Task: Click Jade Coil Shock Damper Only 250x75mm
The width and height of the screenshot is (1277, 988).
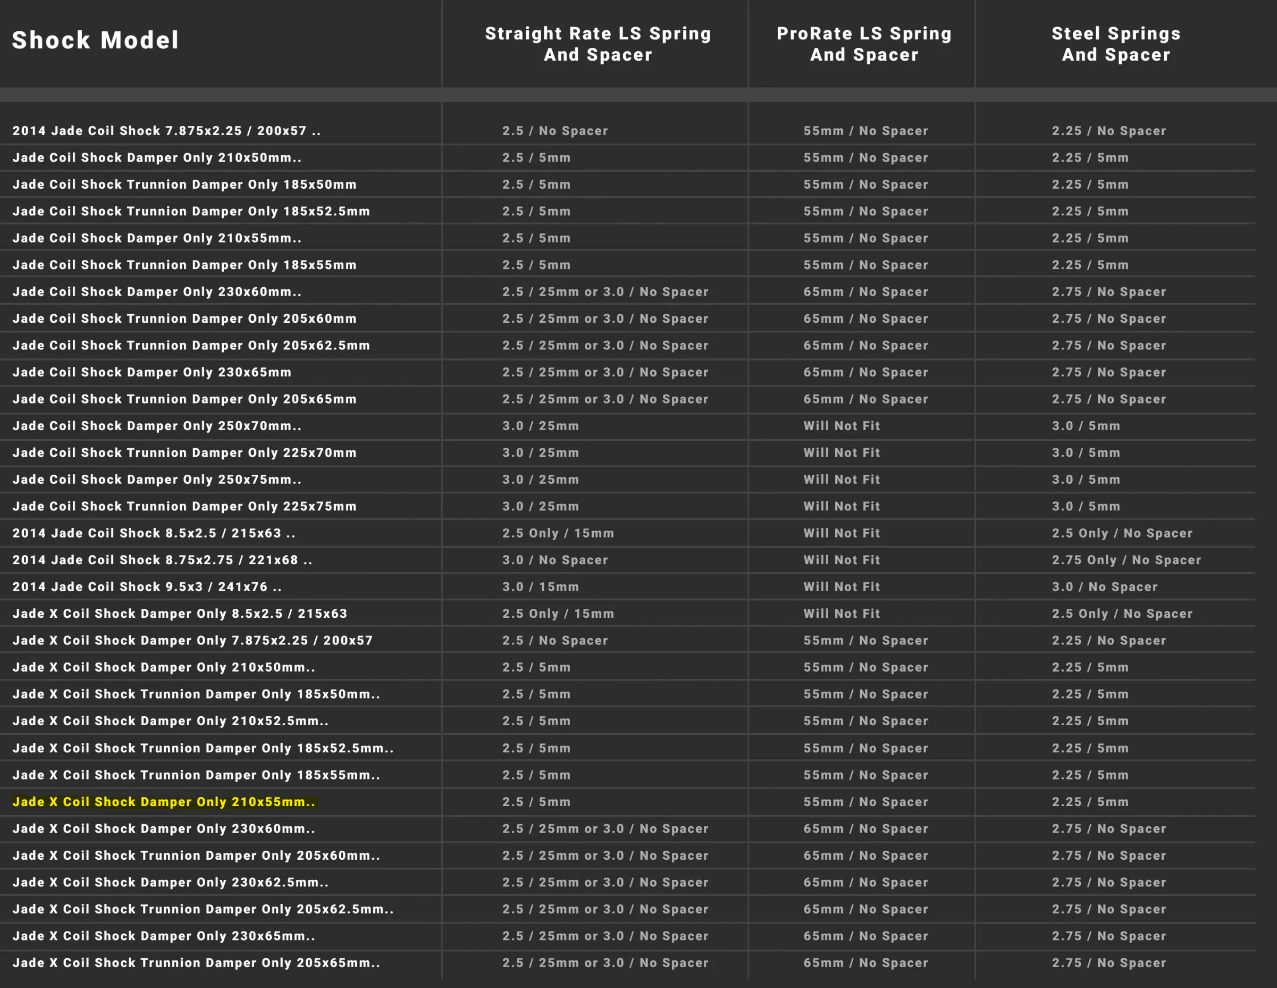Action: click(157, 479)
